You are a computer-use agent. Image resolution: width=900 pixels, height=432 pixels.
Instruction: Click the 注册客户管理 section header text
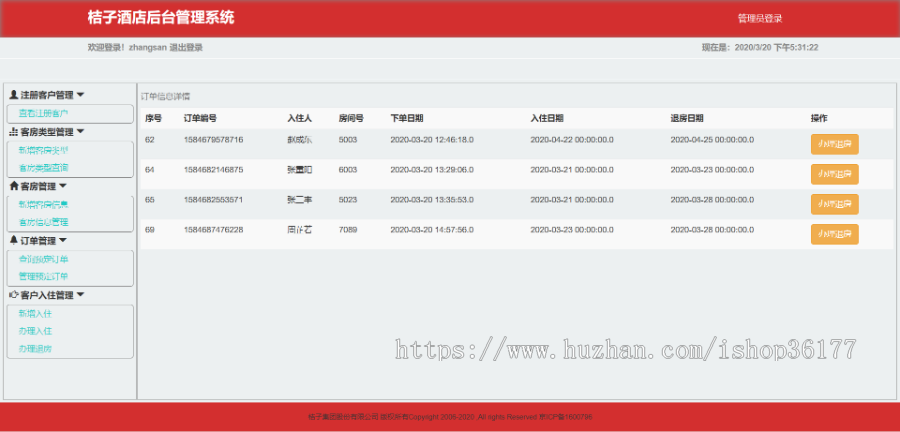click(x=47, y=95)
